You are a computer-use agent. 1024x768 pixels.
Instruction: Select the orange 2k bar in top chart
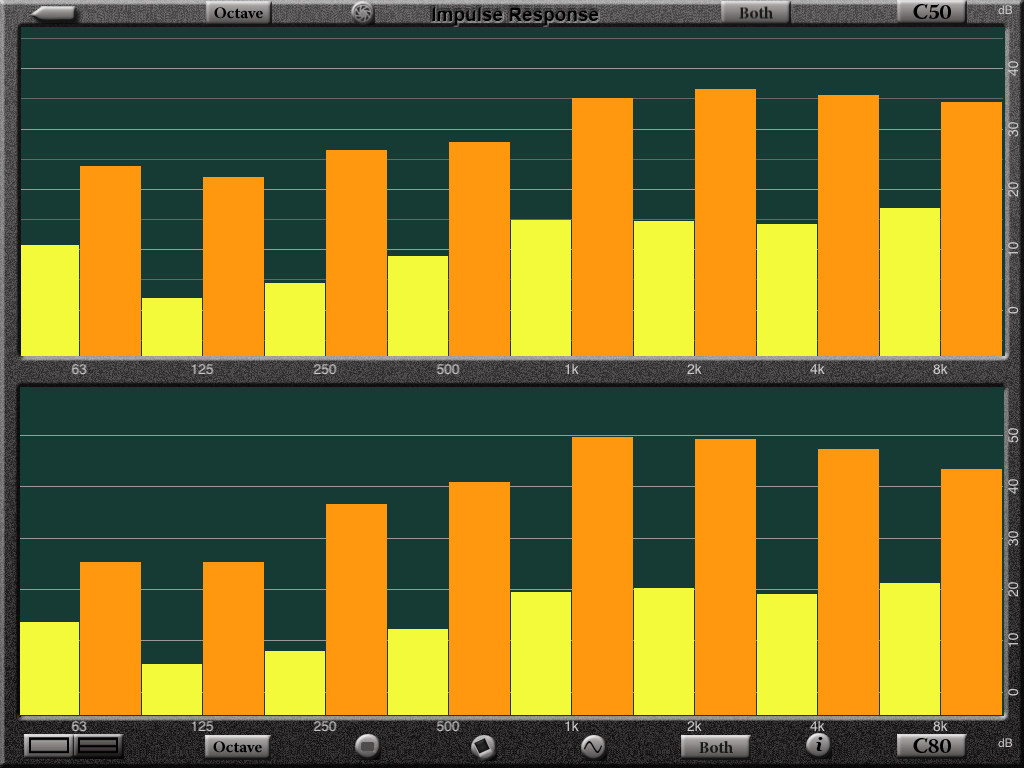[725, 222]
